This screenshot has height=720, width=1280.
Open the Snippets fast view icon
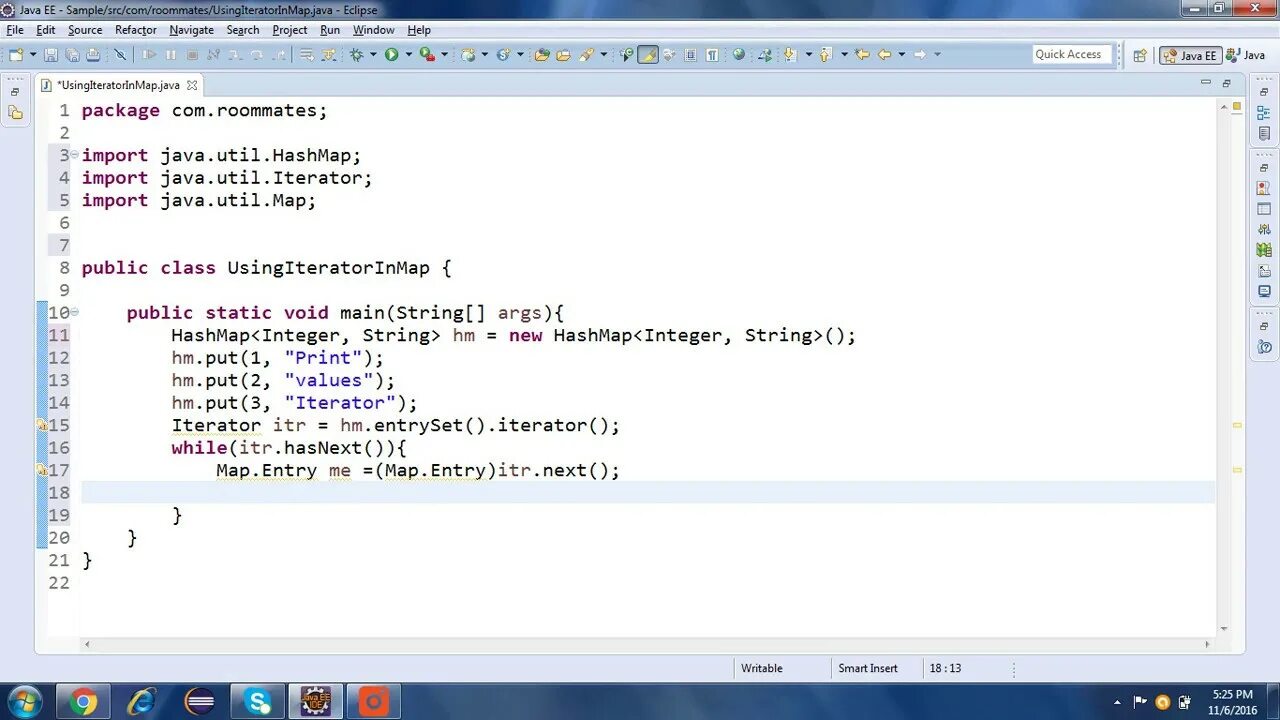tap(1264, 271)
